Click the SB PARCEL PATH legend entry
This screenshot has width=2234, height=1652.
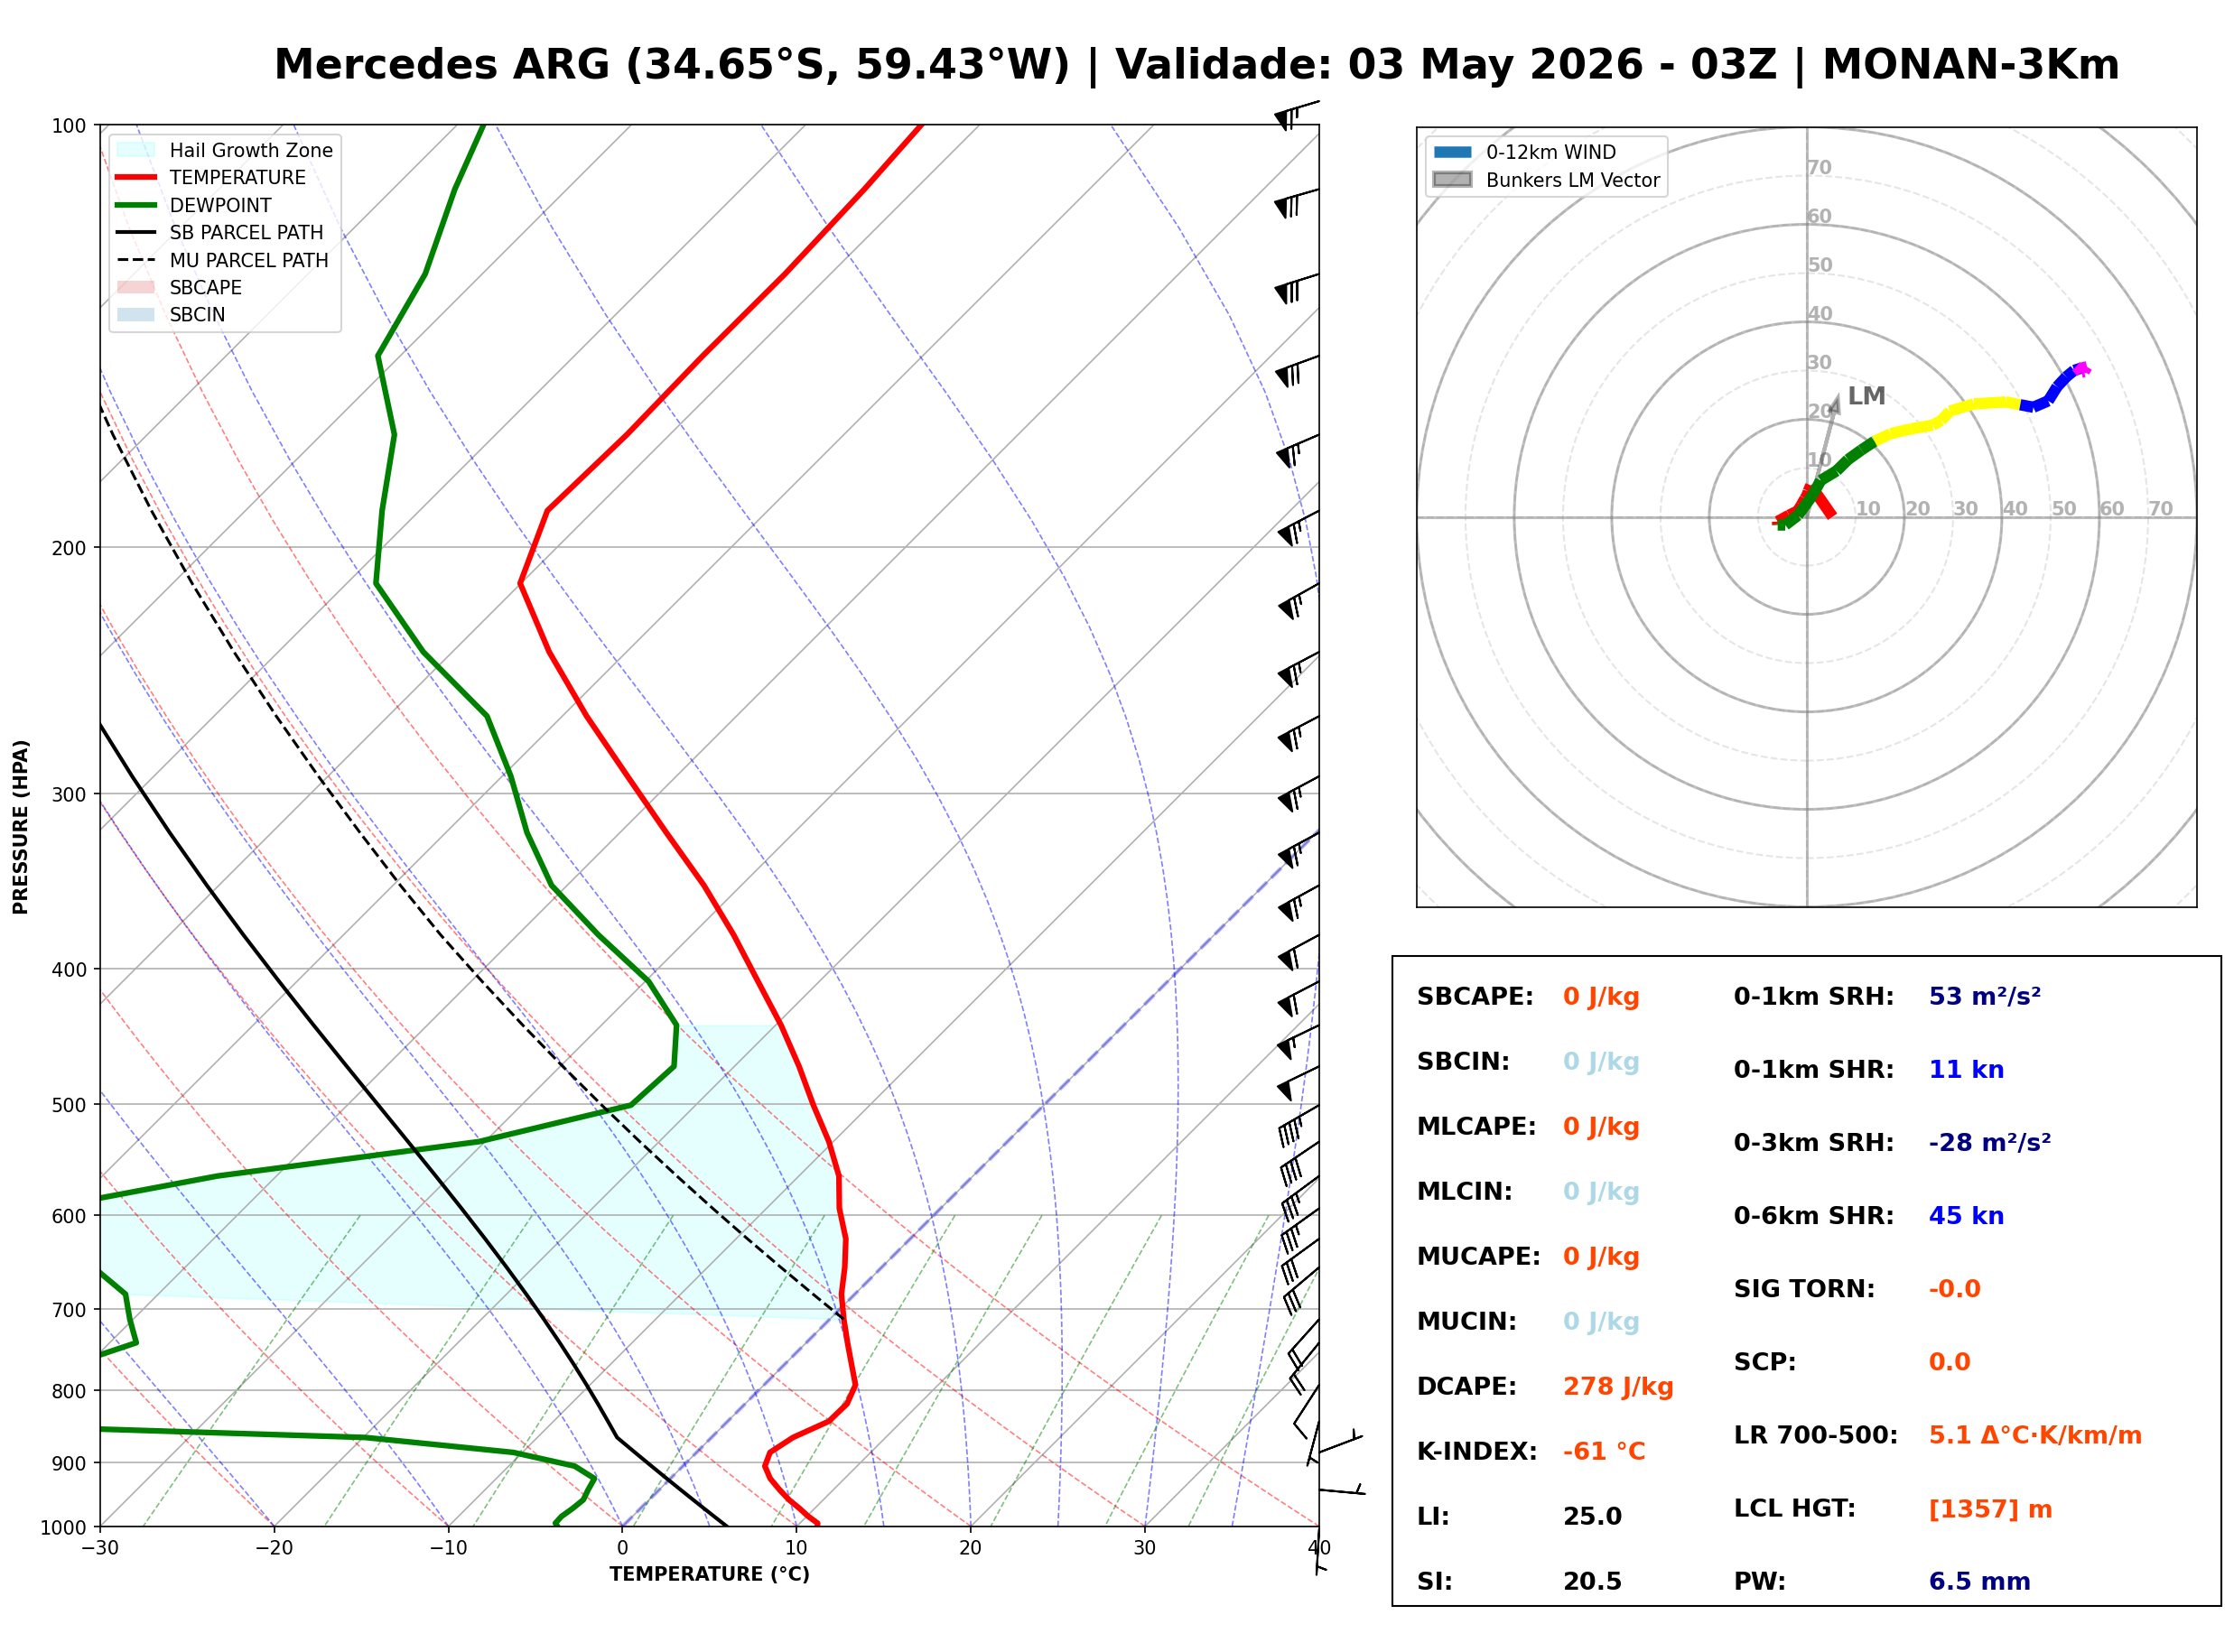tap(220, 232)
